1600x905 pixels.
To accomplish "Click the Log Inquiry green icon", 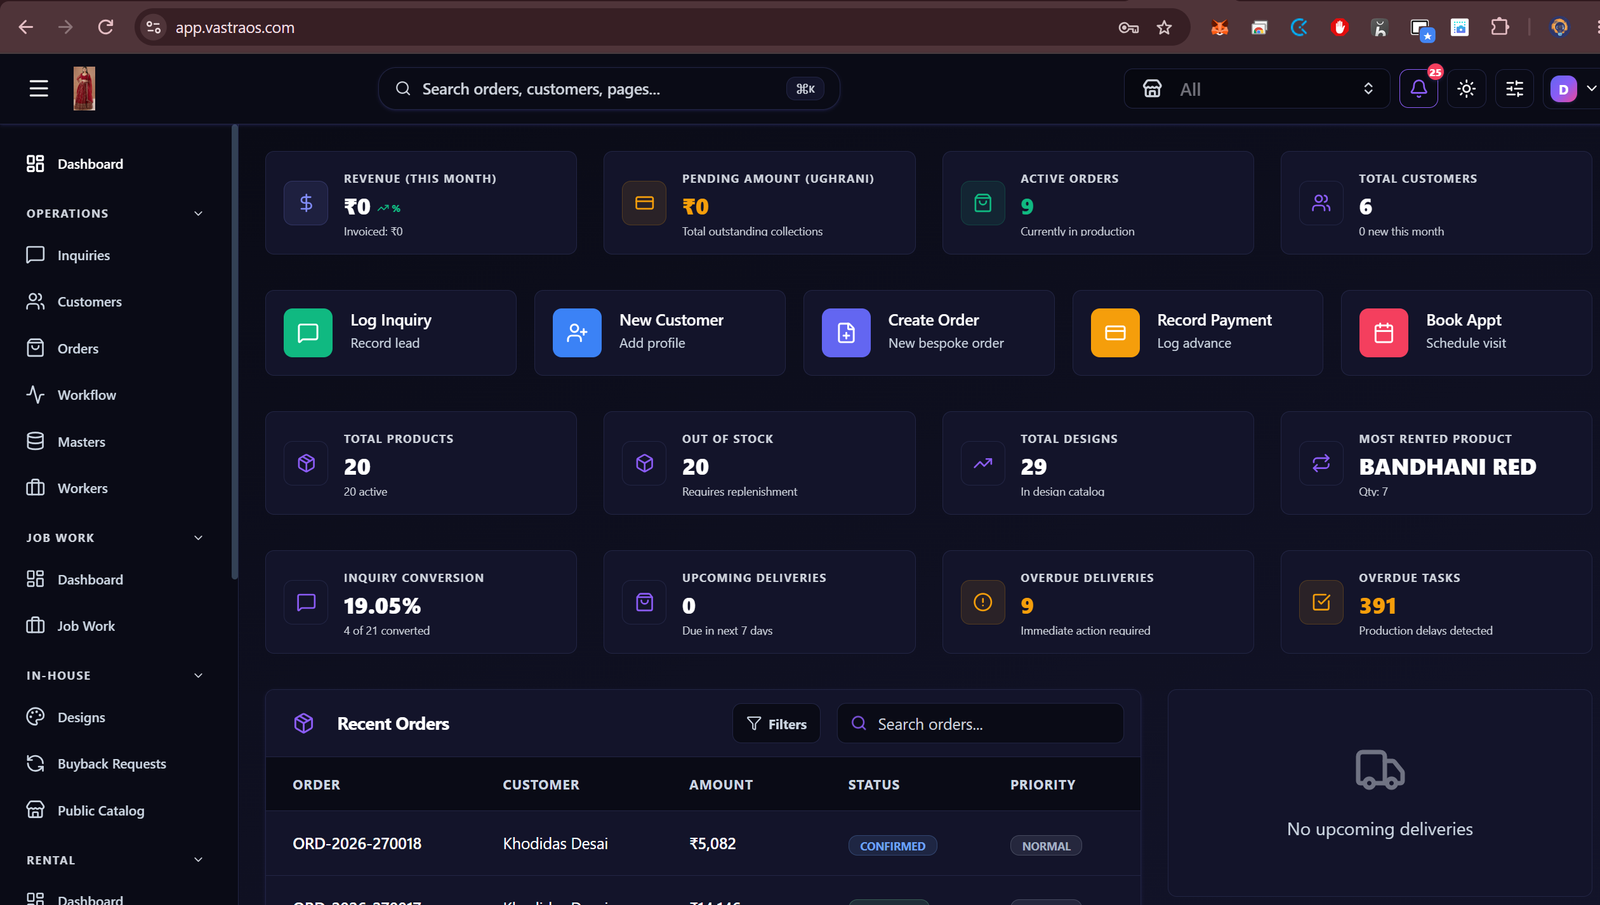I will 308,333.
